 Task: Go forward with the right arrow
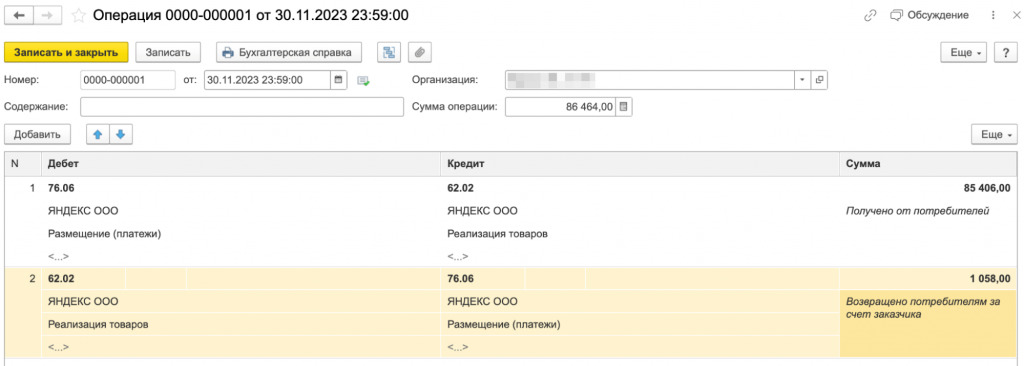47,16
